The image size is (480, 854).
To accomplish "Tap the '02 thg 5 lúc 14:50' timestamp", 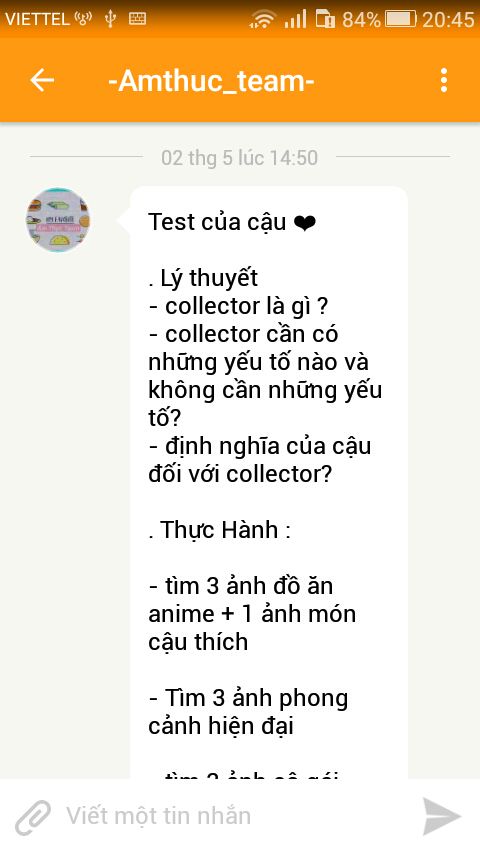I will tap(239, 158).
